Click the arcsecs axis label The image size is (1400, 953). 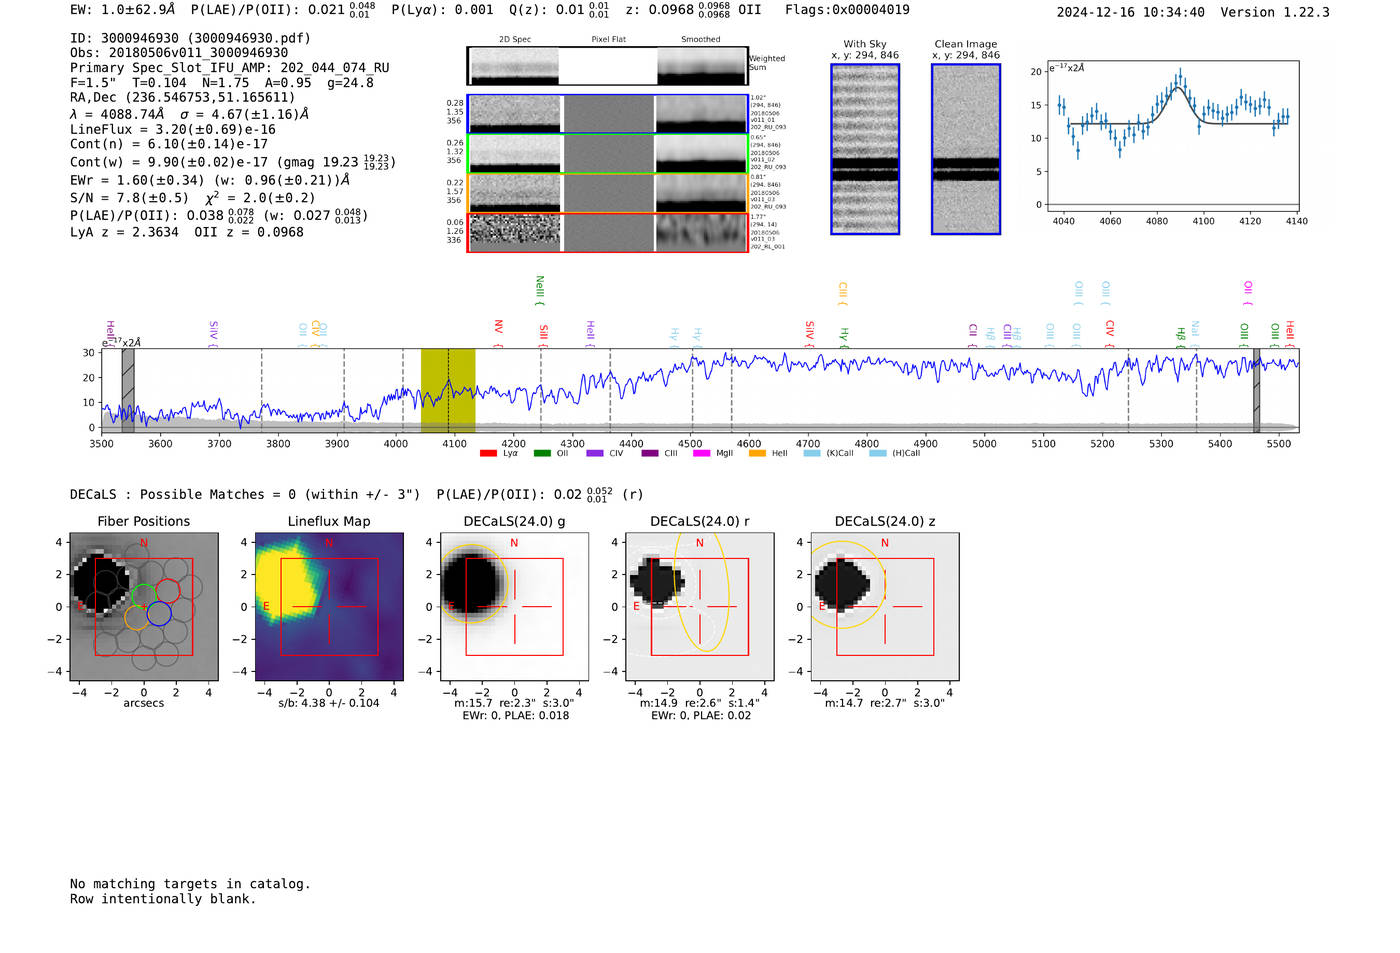144,703
